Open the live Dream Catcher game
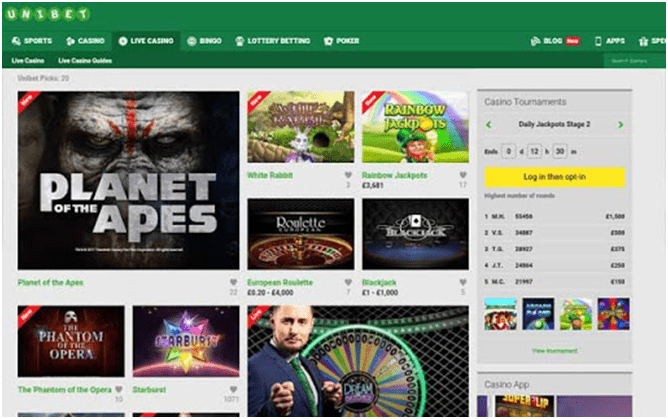Viewport: 668px width, 419px height. (358, 361)
